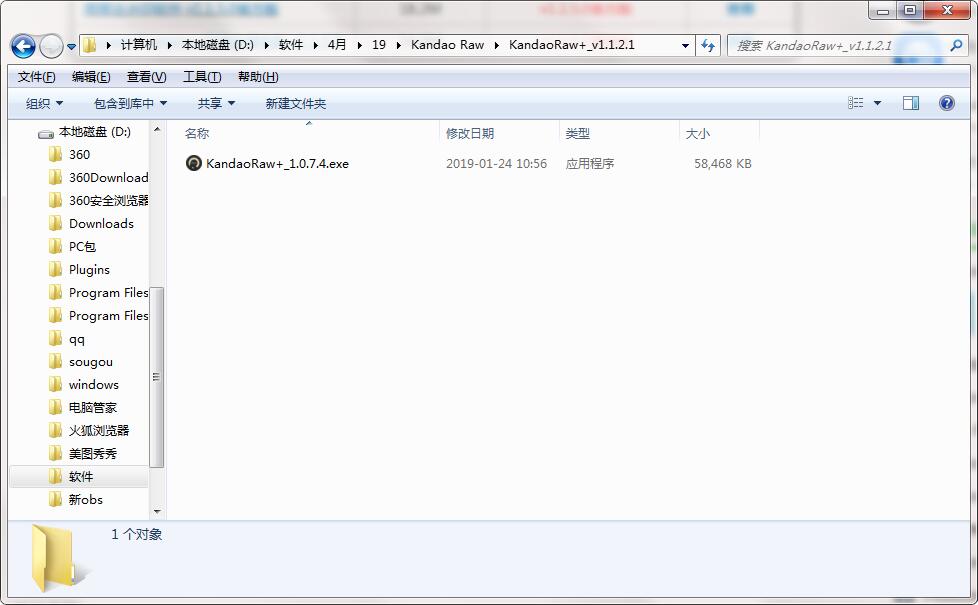Select file KandaoRaw+_1.0.7.4.exe
This screenshot has height=605, width=978.
278,163
